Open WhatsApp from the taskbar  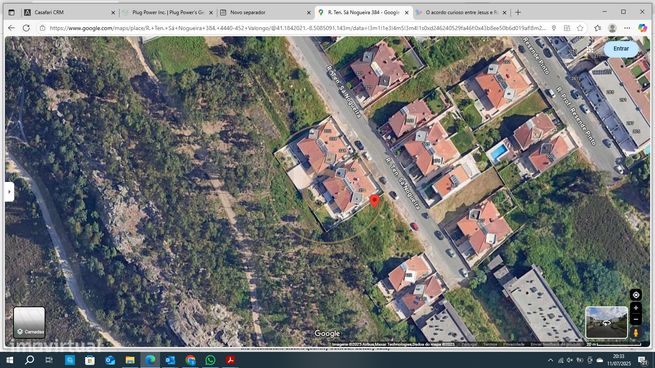210,360
